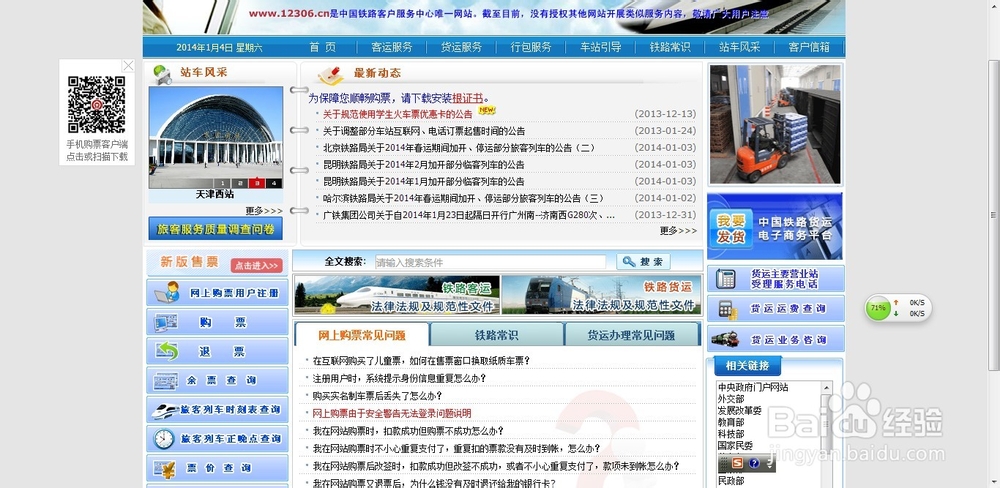This screenshot has width=1000, height=488.
Task: Click 更多 under station photos
Action: click(264, 211)
